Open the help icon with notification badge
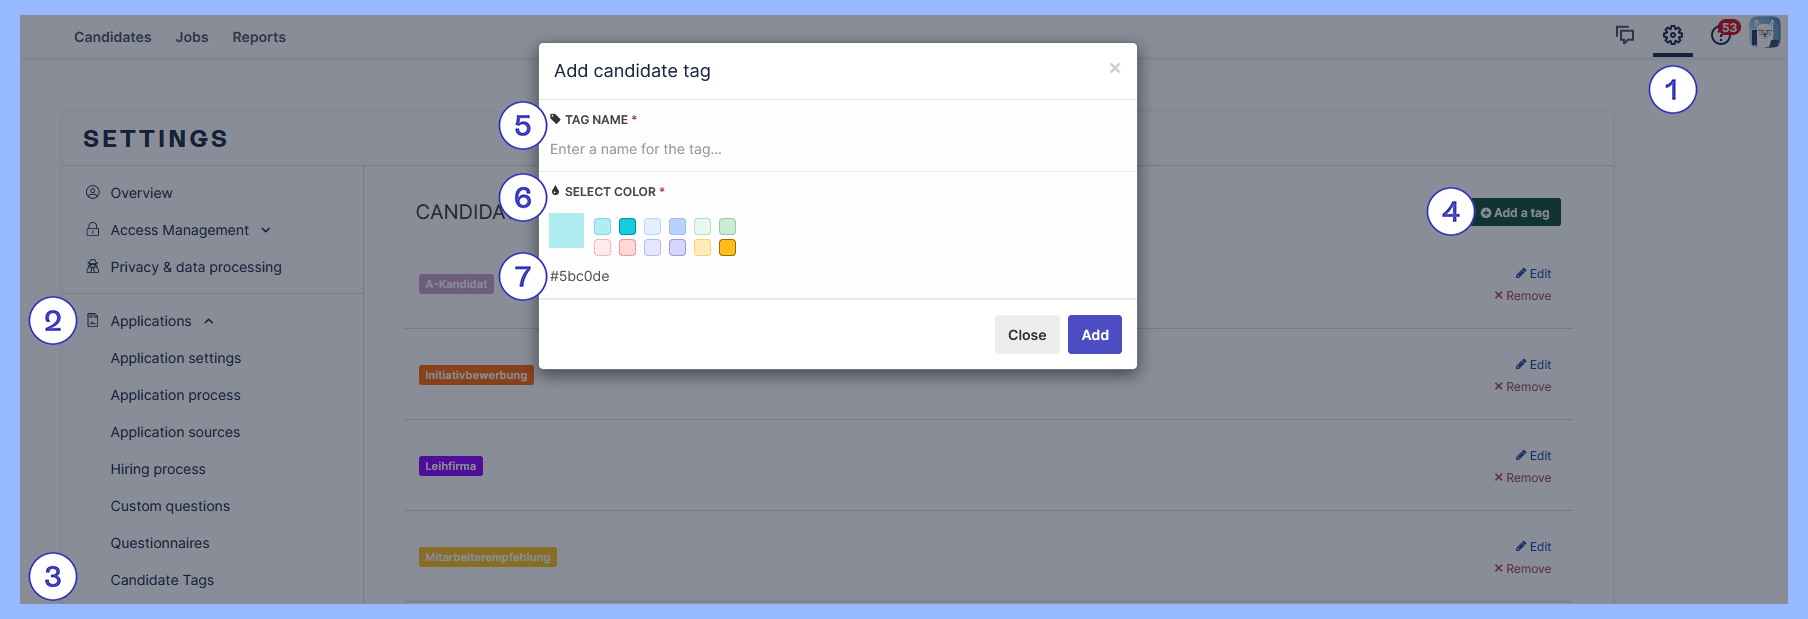The width and height of the screenshot is (1808, 619). pos(1721,36)
